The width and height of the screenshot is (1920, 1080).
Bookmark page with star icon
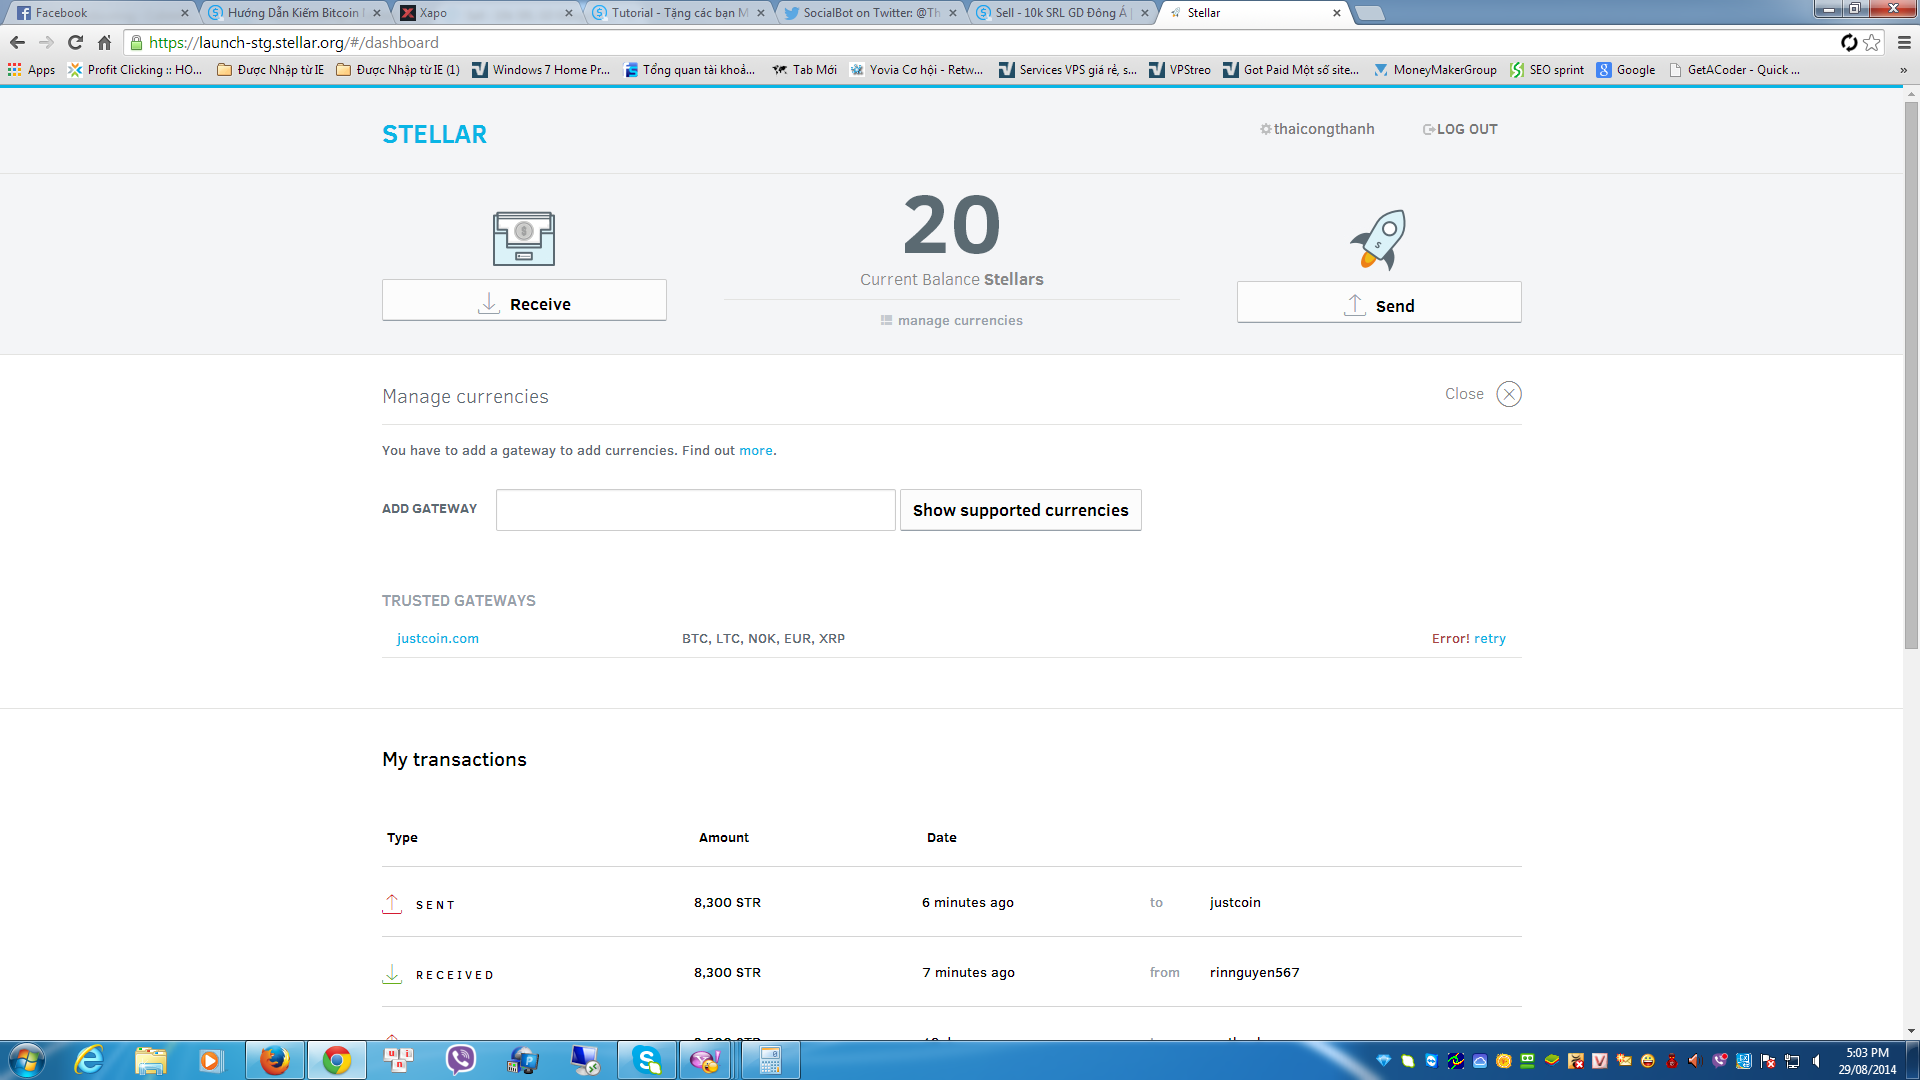1872,42
